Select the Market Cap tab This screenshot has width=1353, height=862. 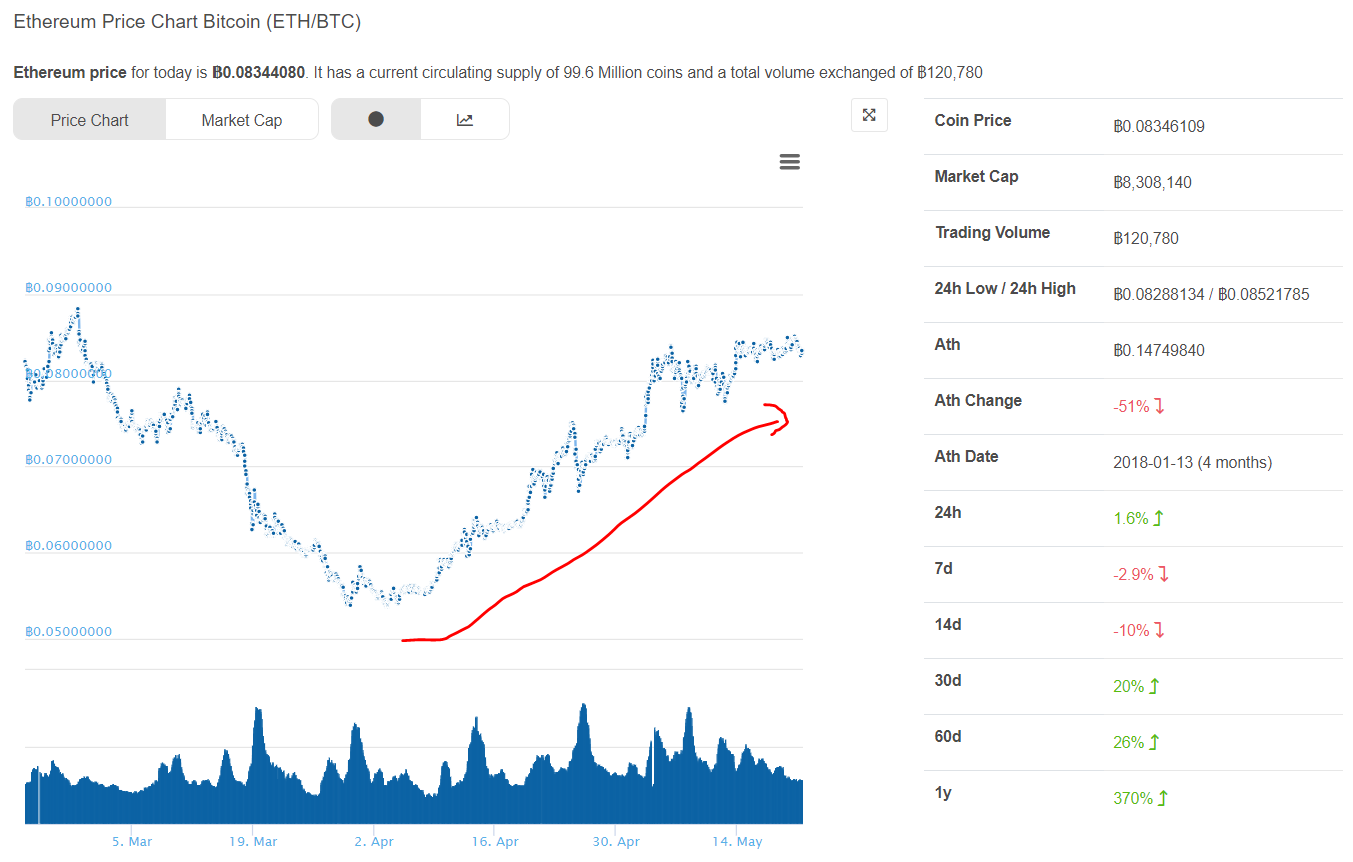coord(242,120)
